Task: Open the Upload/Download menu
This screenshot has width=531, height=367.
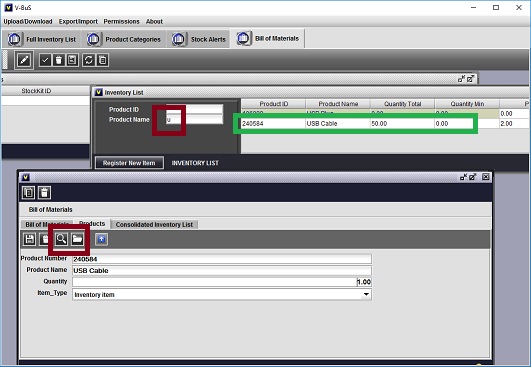Action: tap(28, 21)
